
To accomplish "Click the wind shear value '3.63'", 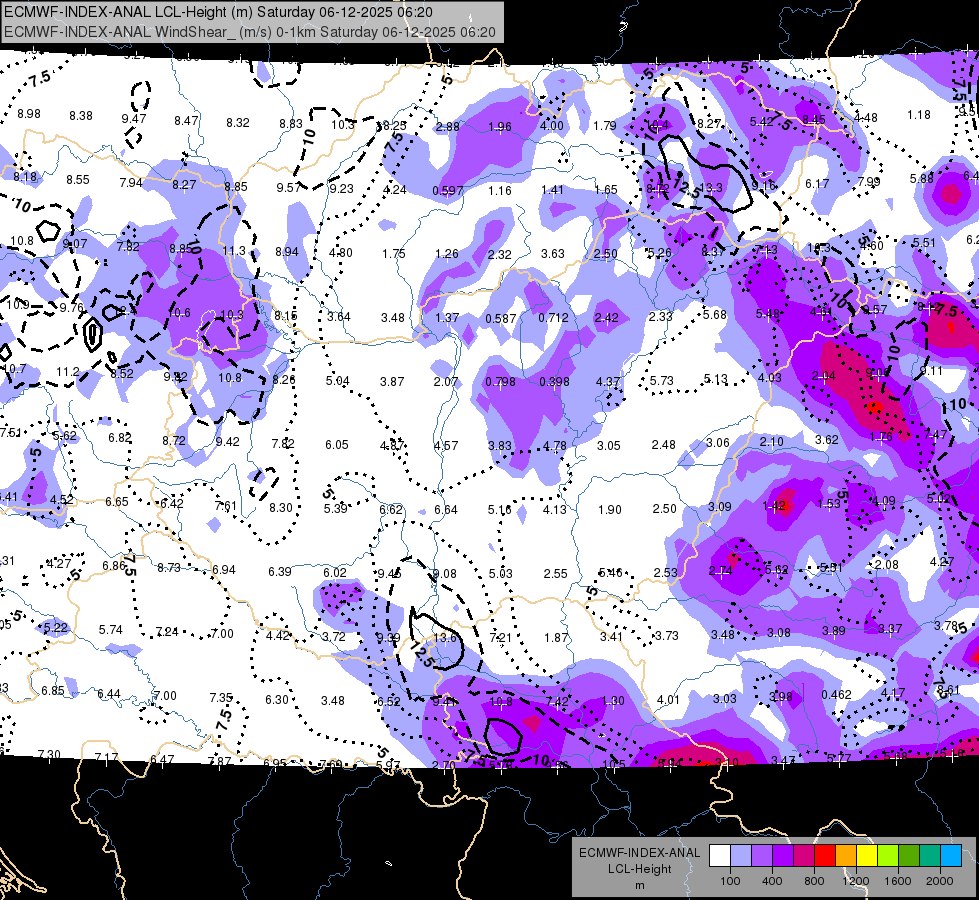I will (x=553, y=254).
